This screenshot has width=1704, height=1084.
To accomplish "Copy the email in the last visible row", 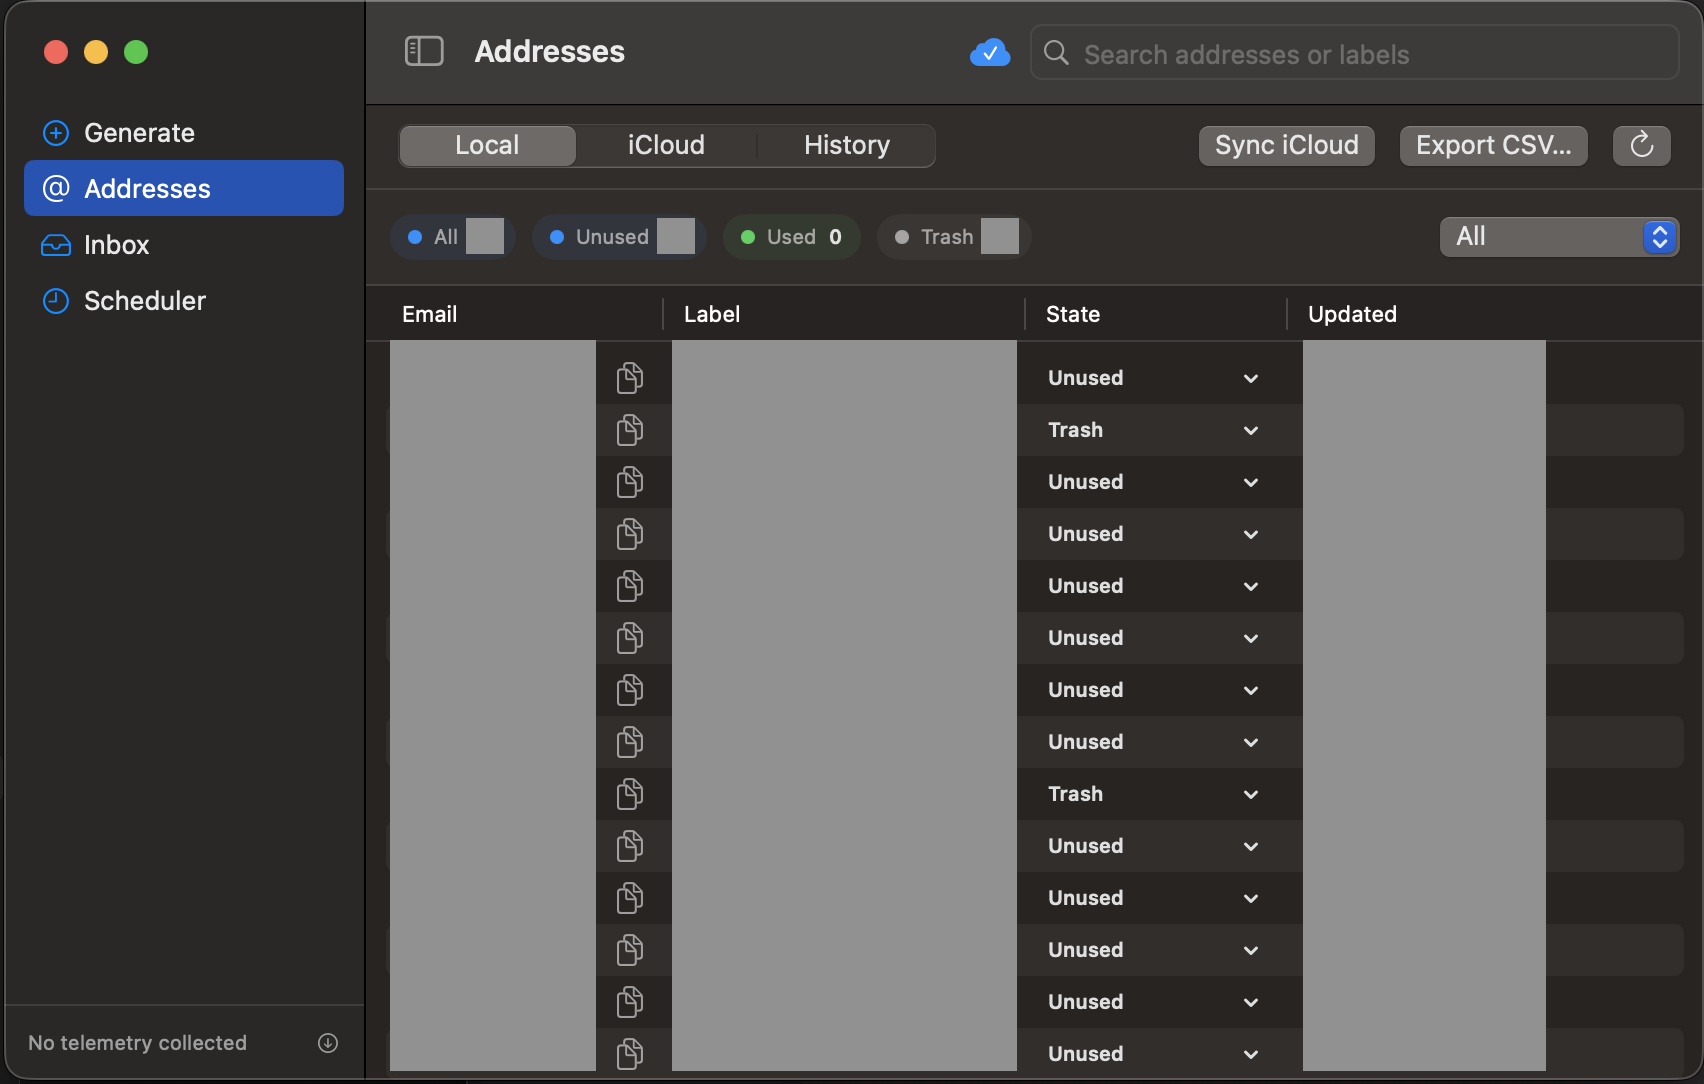I will click(x=630, y=1054).
